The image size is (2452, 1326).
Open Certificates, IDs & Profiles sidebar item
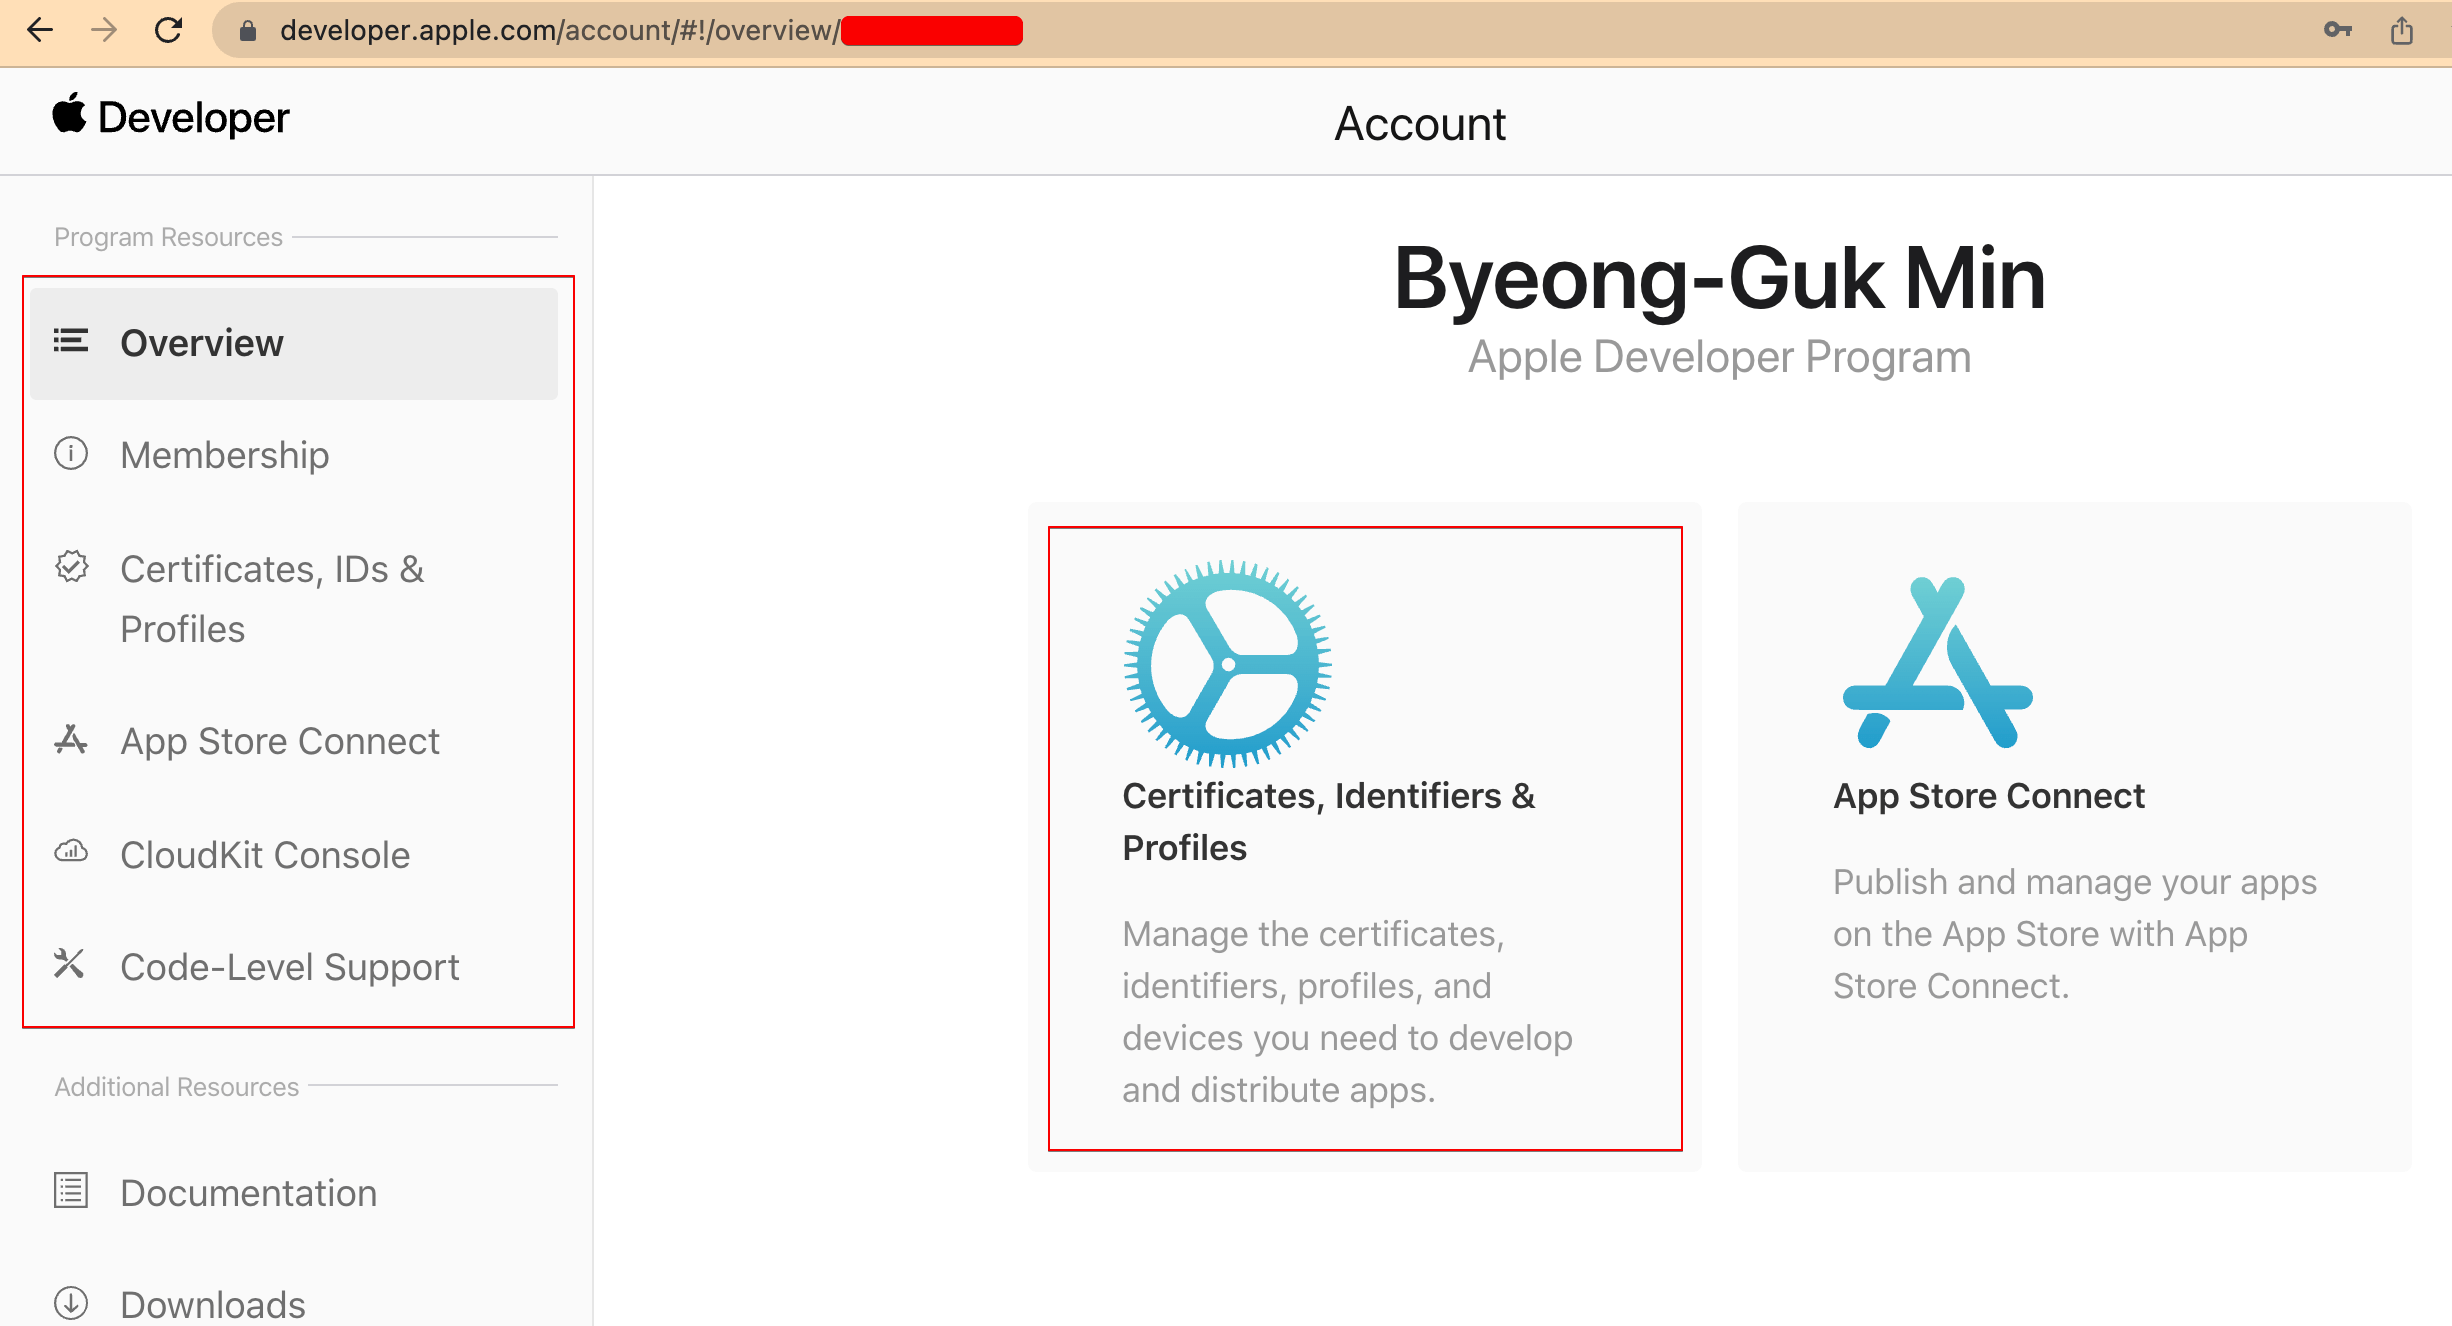294,598
